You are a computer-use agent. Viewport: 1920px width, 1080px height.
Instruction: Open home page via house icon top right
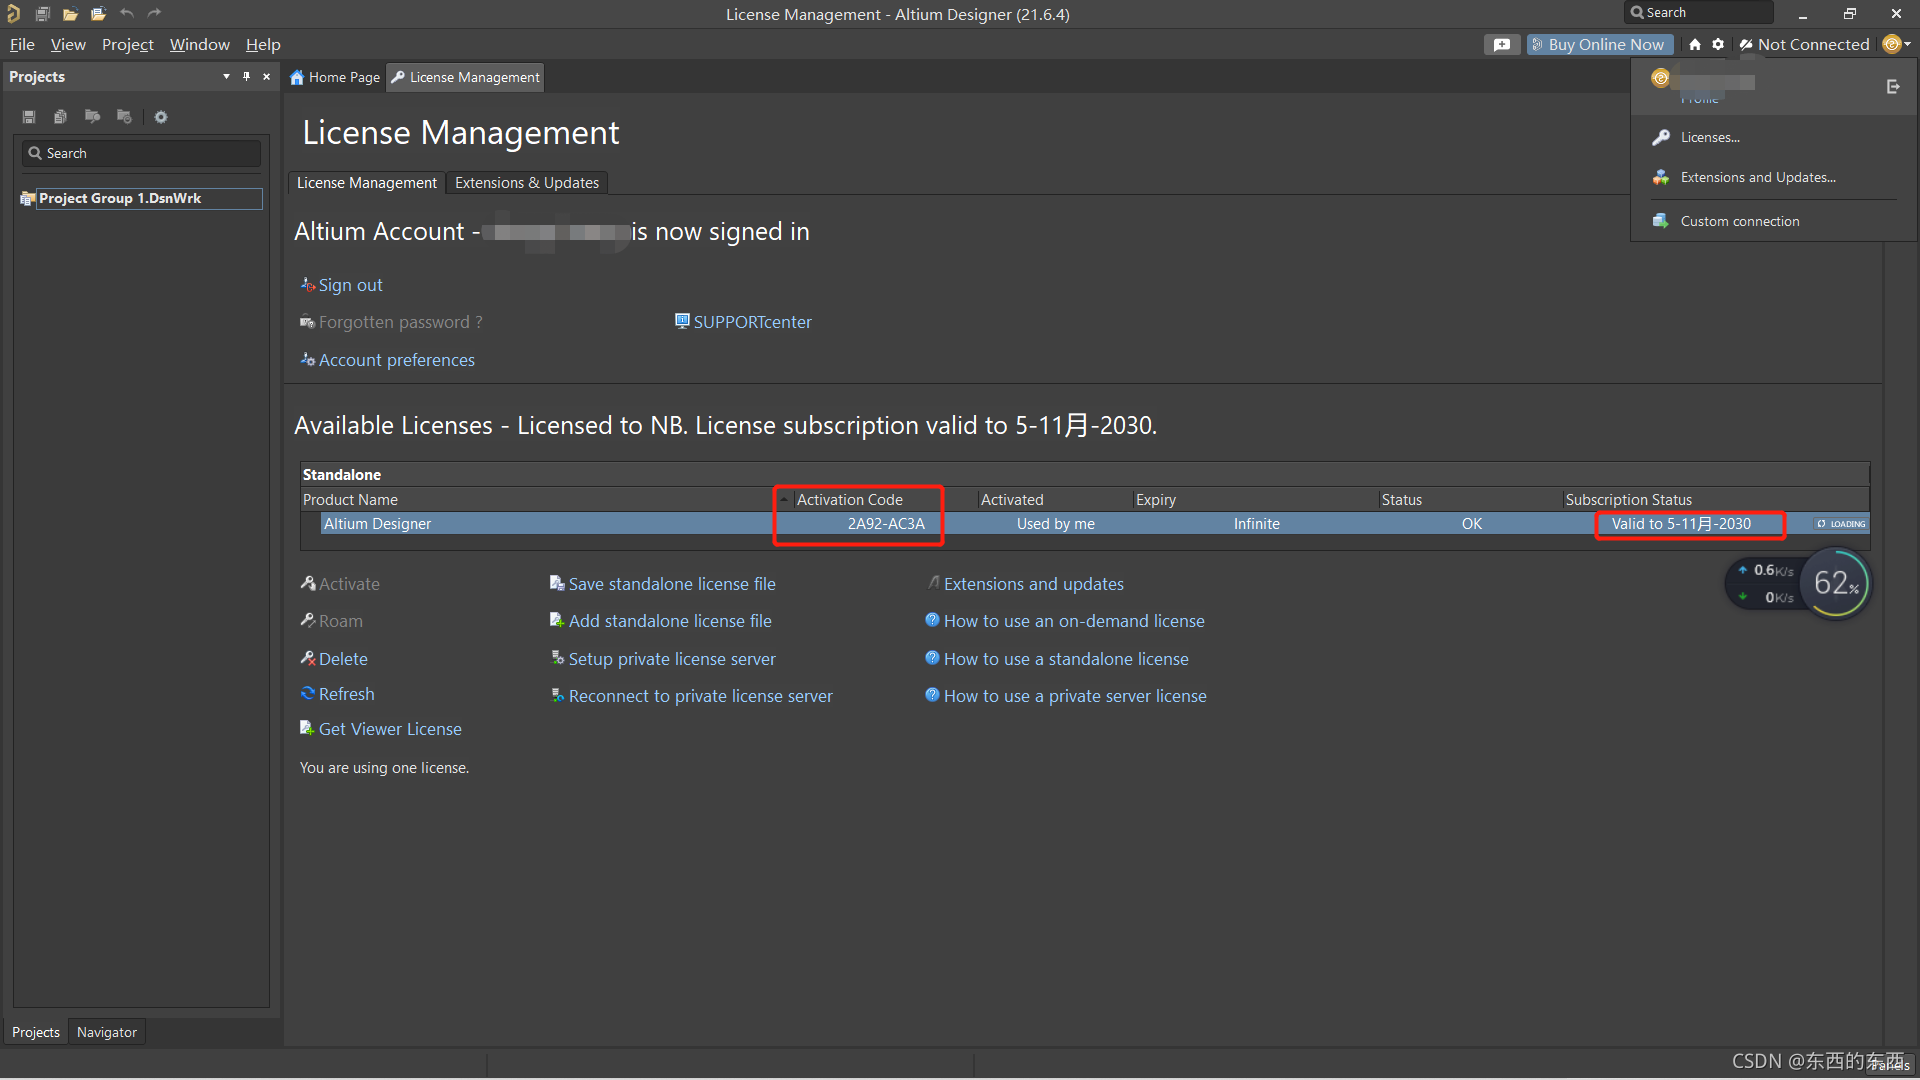(x=1694, y=45)
